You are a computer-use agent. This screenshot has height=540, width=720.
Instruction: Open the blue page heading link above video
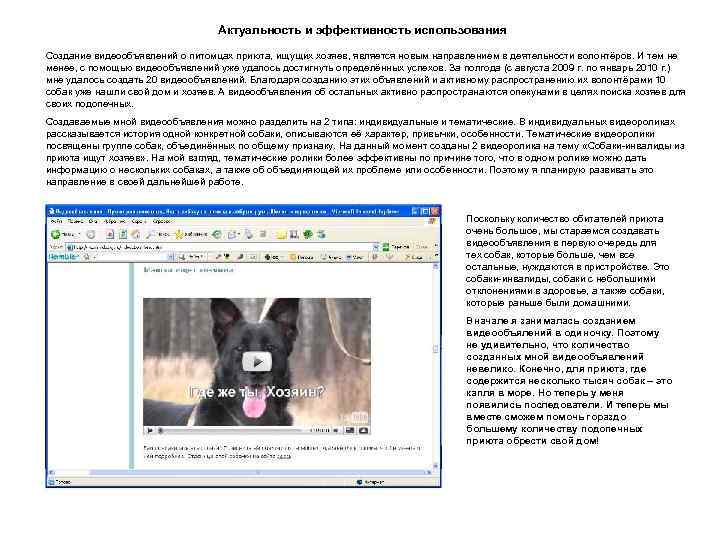coord(188,270)
